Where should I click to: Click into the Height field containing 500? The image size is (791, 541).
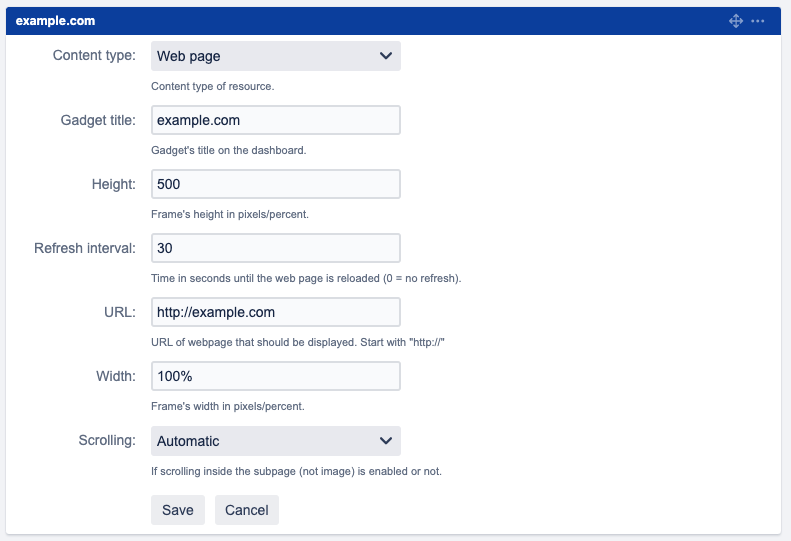tap(275, 184)
